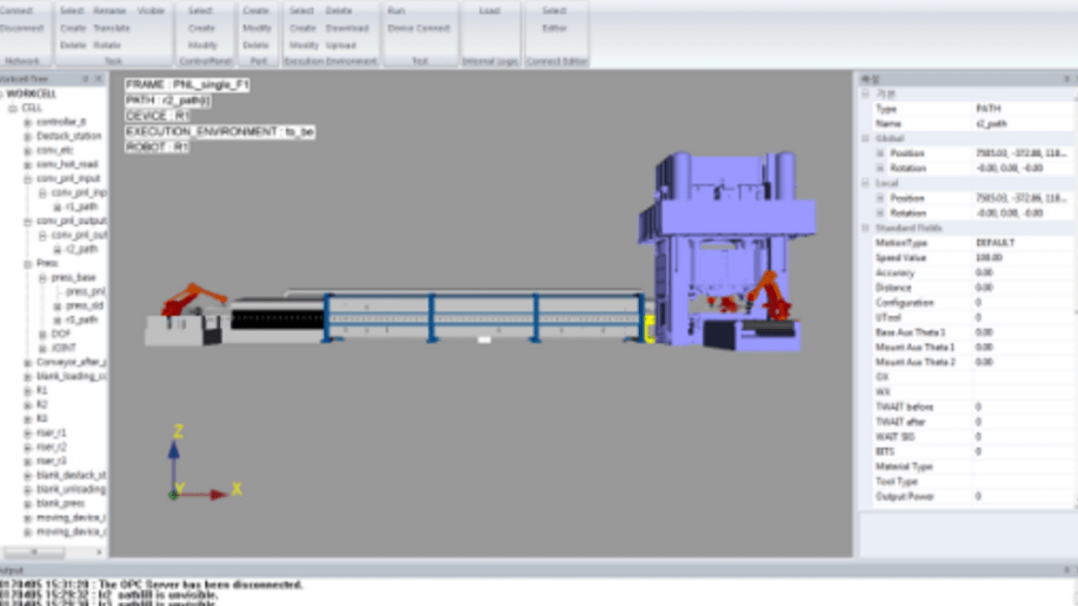
Task: Toggle Visible in the Task group
Action: pos(151,11)
